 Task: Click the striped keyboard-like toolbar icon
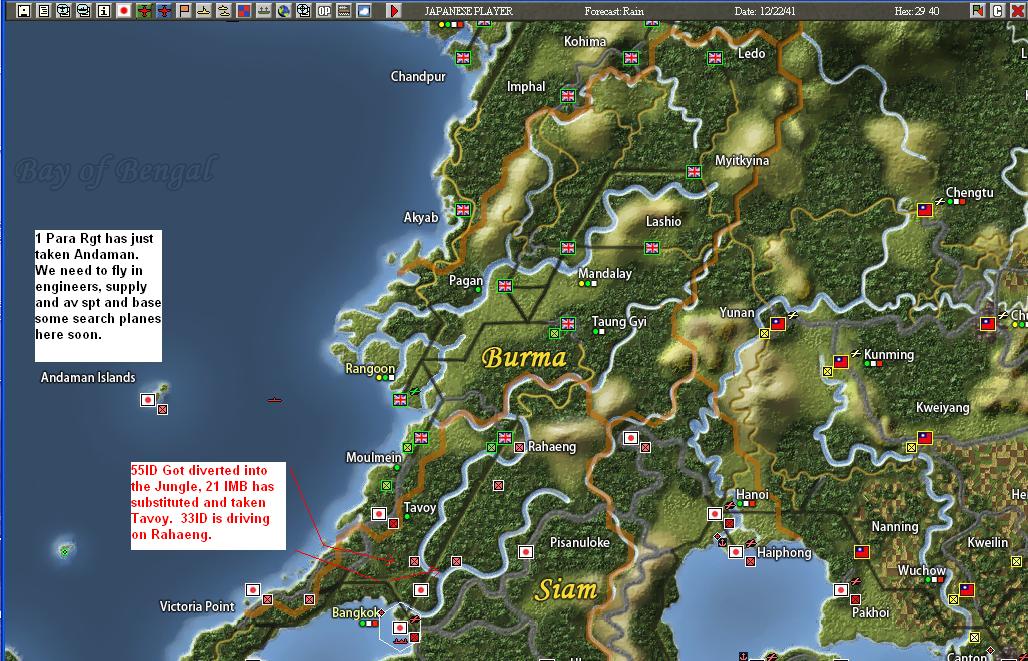(344, 10)
